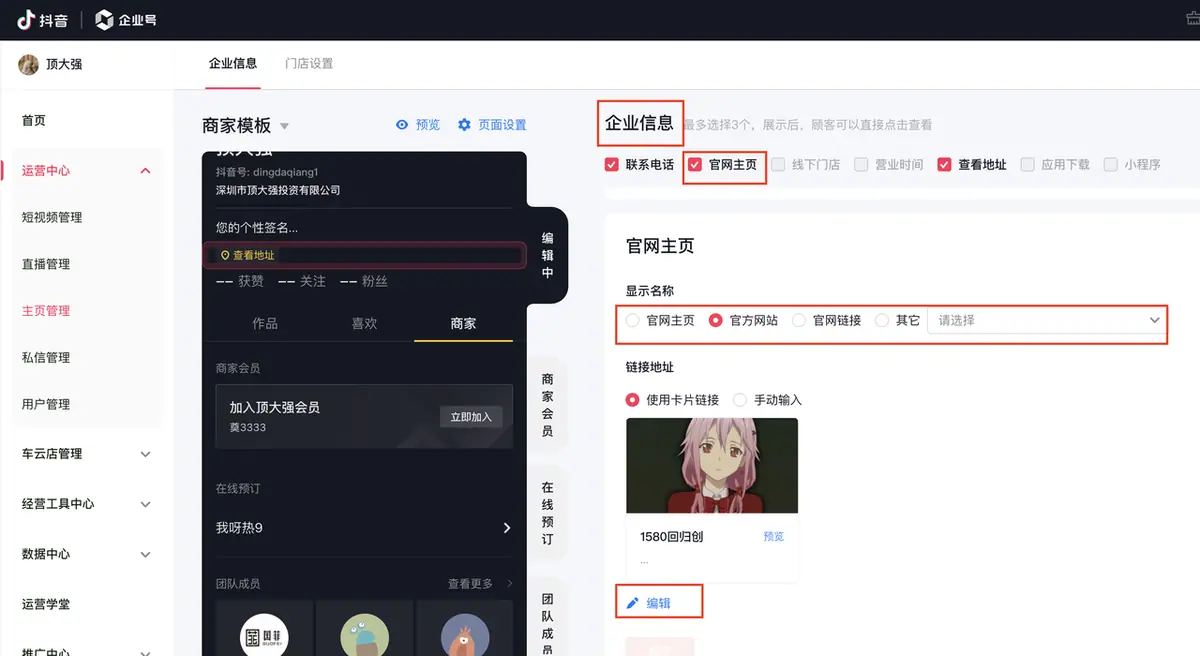Select the 其它 radio option
This screenshot has width=1200, height=656.
click(882, 321)
